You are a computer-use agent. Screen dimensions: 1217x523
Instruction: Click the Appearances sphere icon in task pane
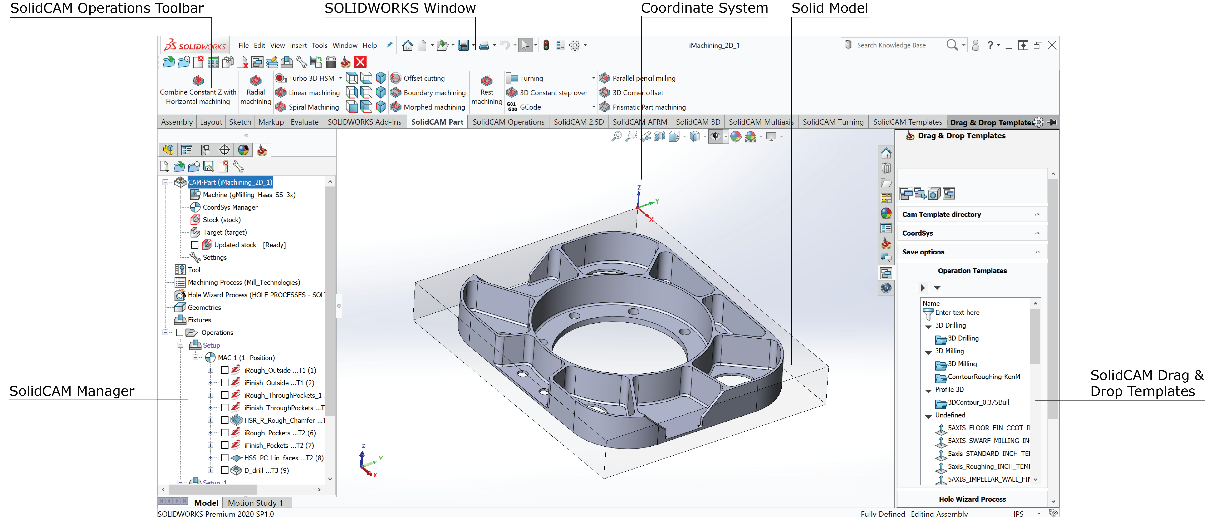(886, 213)
